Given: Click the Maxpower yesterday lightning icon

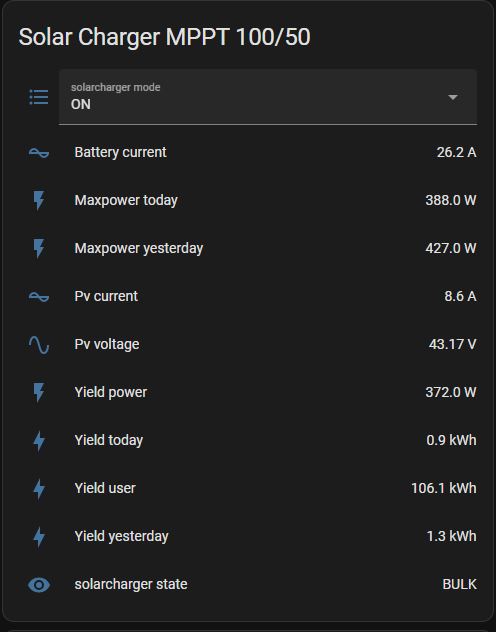Looking at the screenshot, I should pos(39,248).
